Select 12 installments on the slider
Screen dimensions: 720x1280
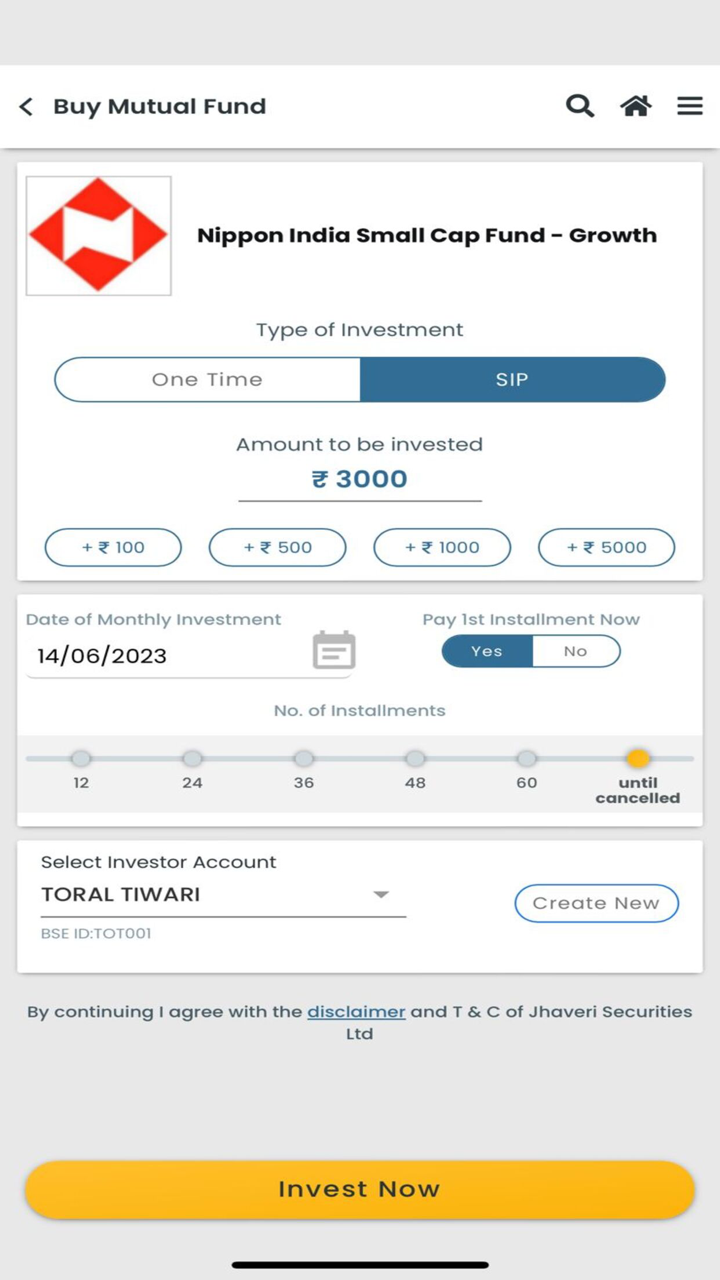(81, 759)
